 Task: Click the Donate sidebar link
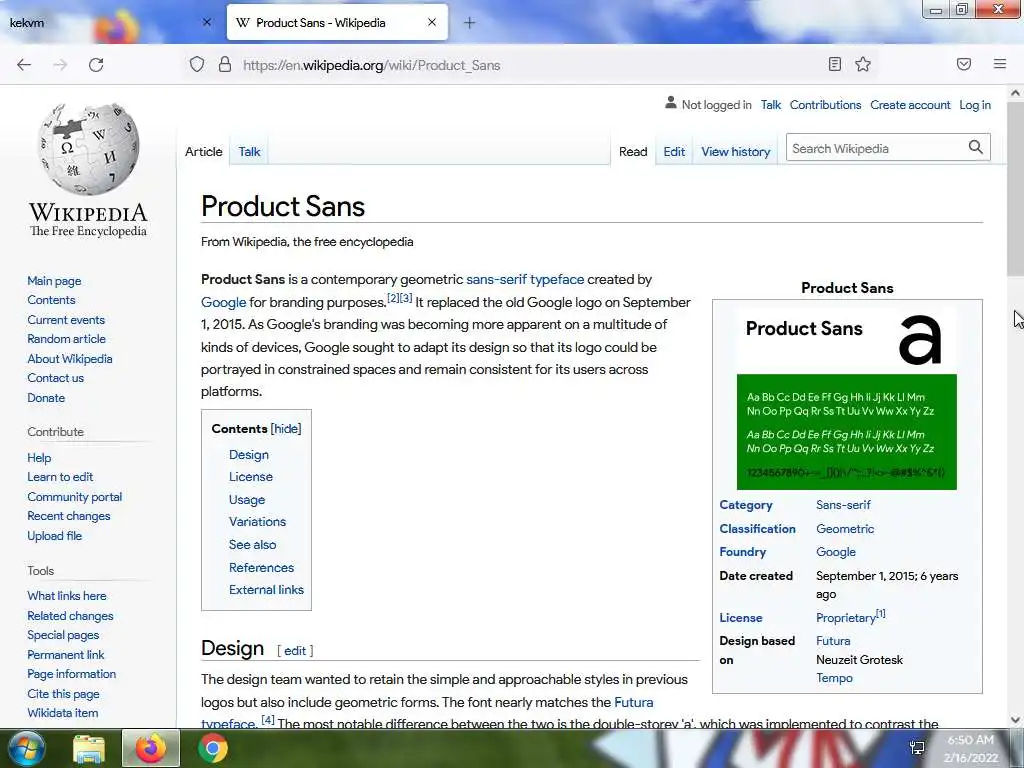(x=46, y=398)
